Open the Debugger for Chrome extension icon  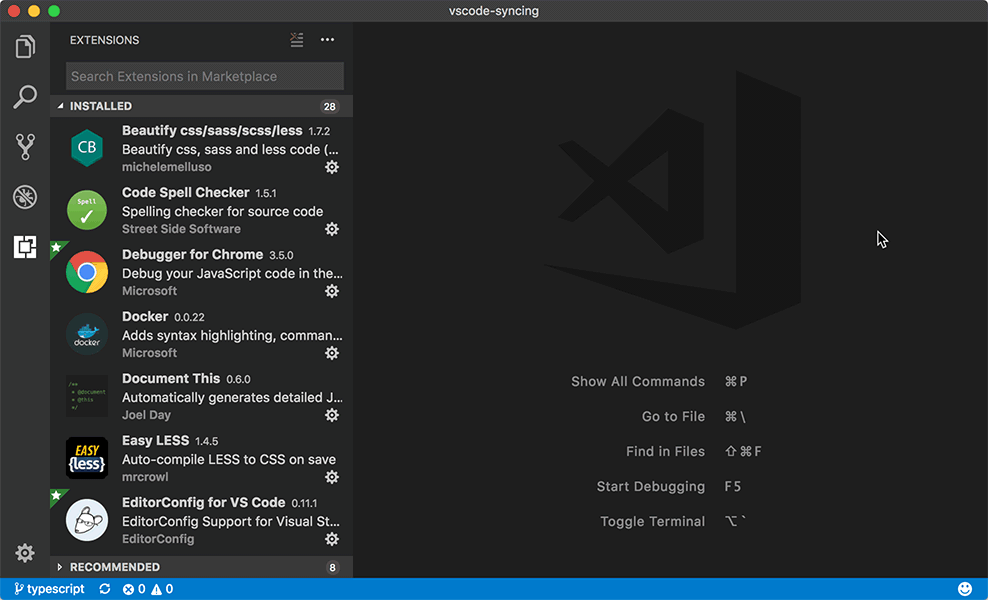point(87,272)
